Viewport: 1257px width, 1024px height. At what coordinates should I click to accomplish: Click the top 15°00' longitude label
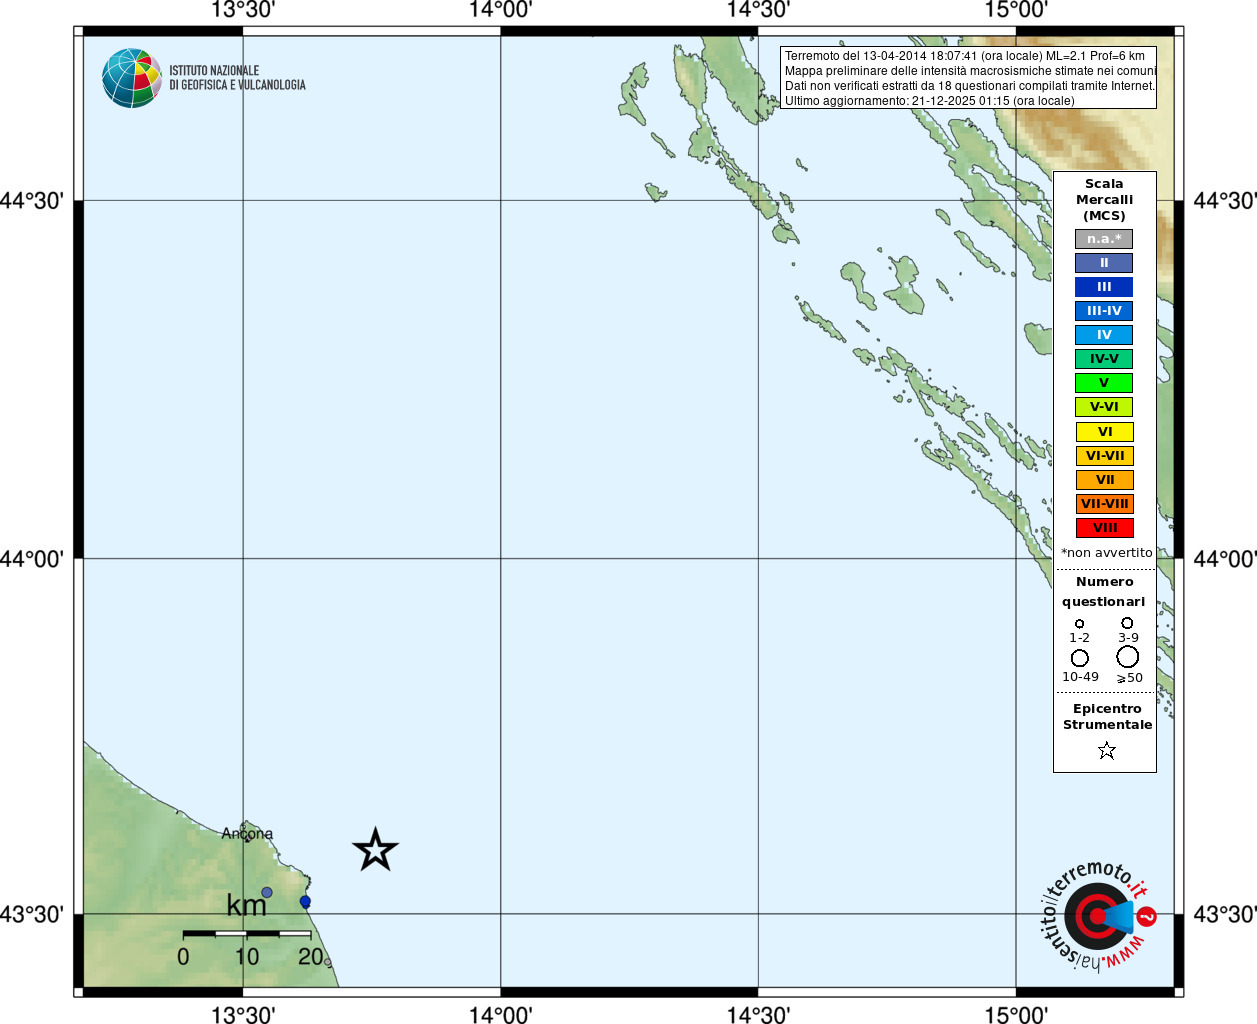tap(1016, 10)
